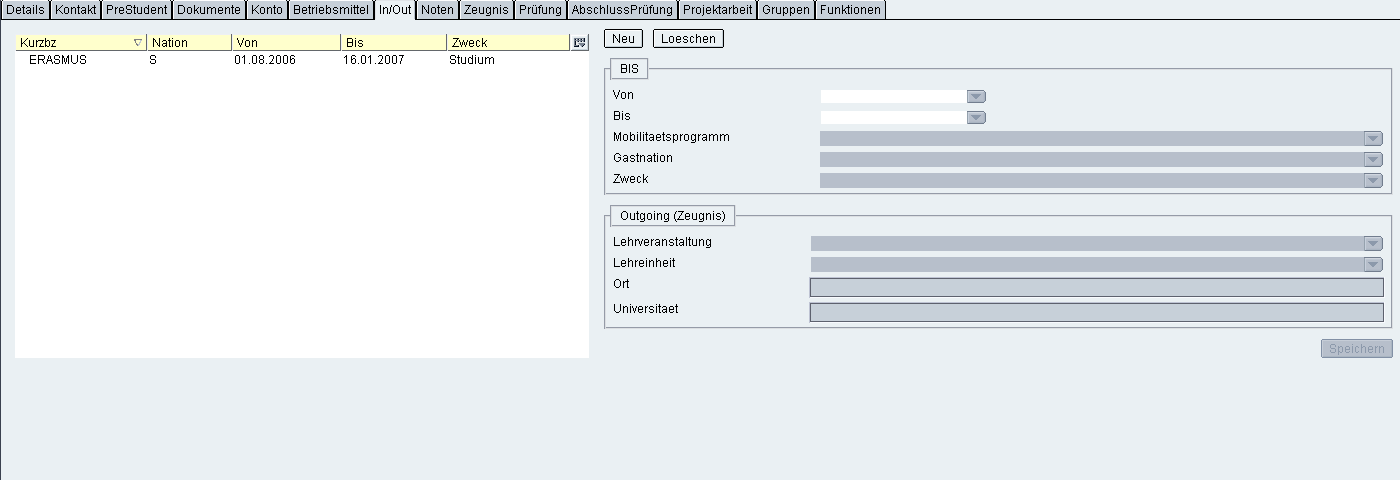Click the Nation column header
Viewport: 1400px width, 480px height.
pos(188,43)
